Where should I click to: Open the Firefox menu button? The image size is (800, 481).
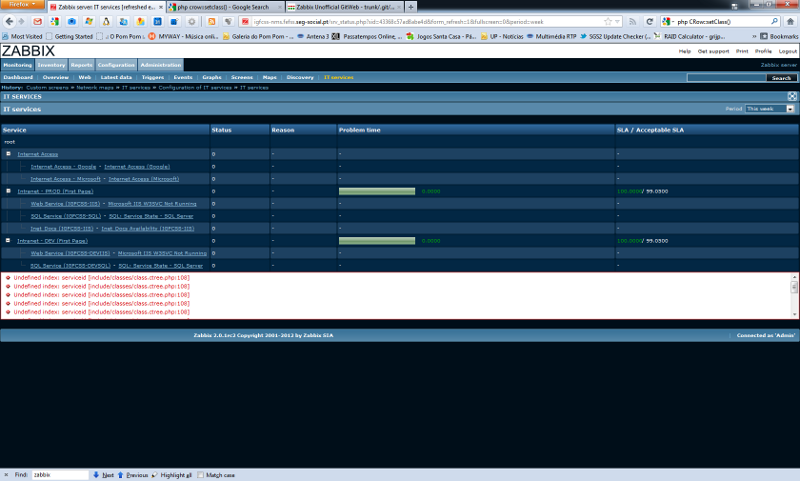22,4
